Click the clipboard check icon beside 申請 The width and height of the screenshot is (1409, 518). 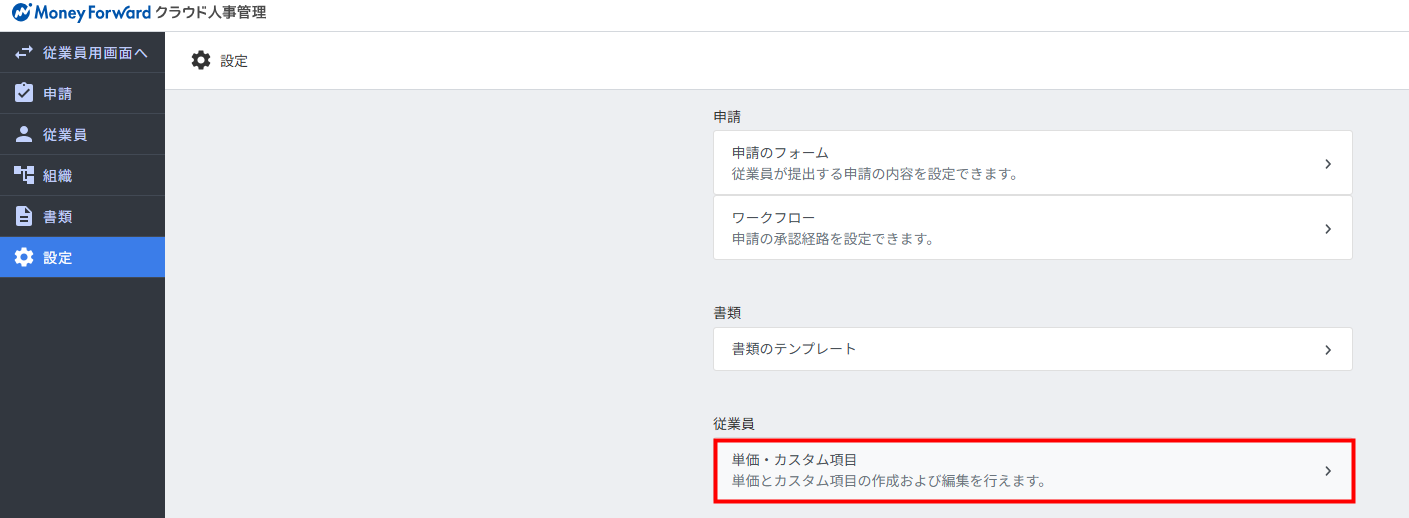coord(24,93)
